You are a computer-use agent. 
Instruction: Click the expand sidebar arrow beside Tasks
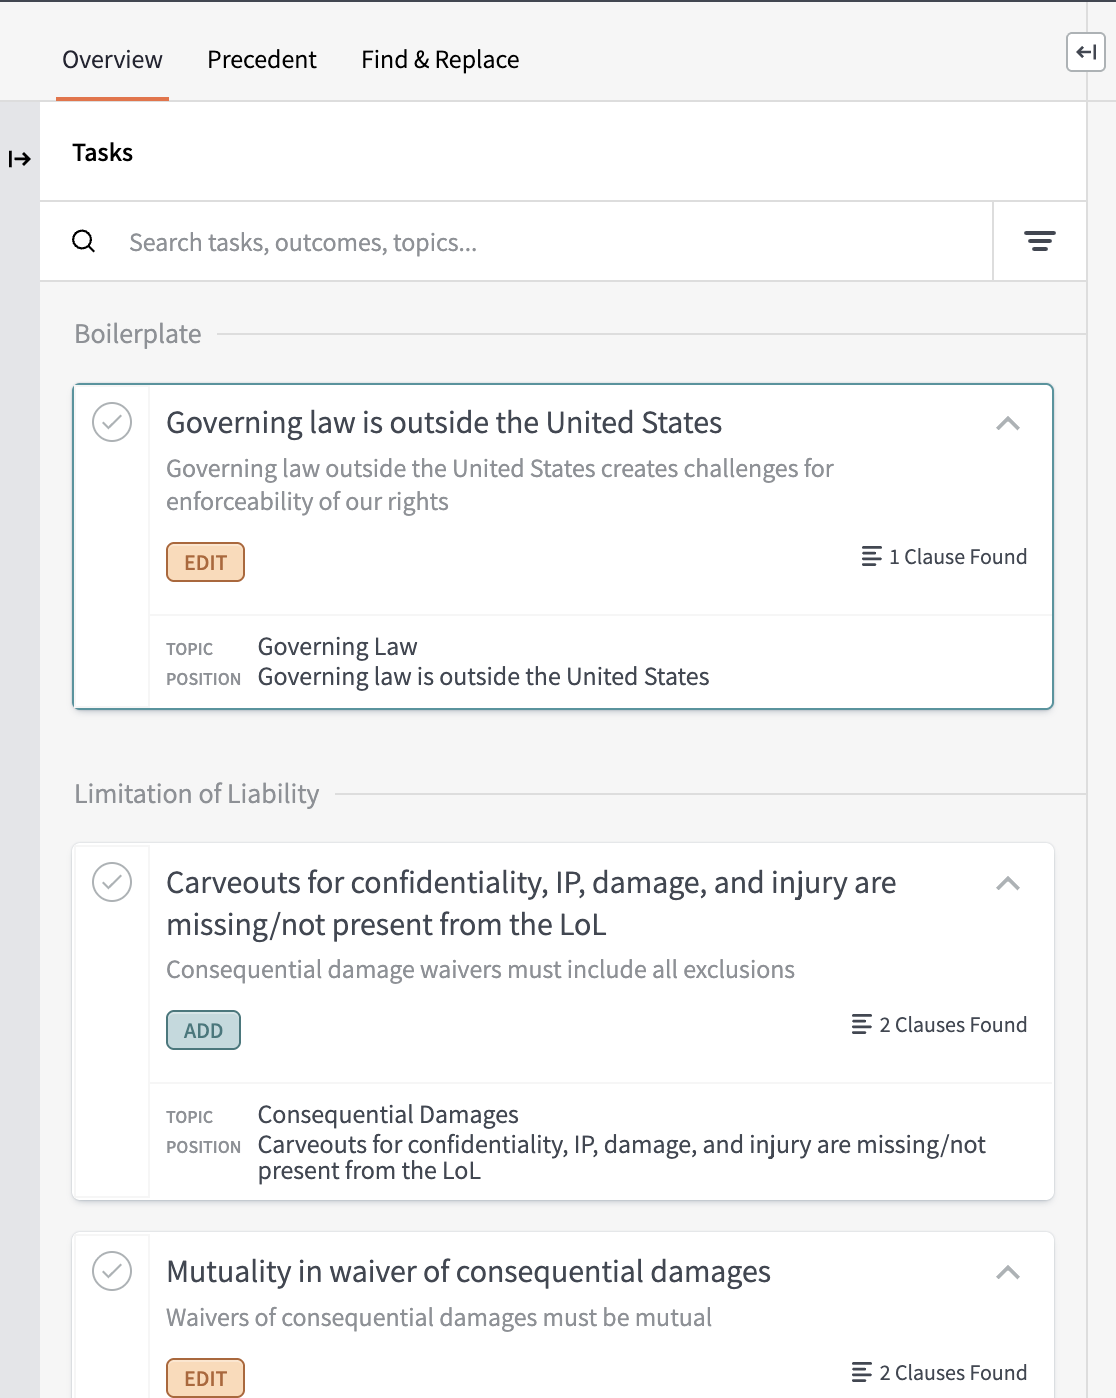coord(20,159)
